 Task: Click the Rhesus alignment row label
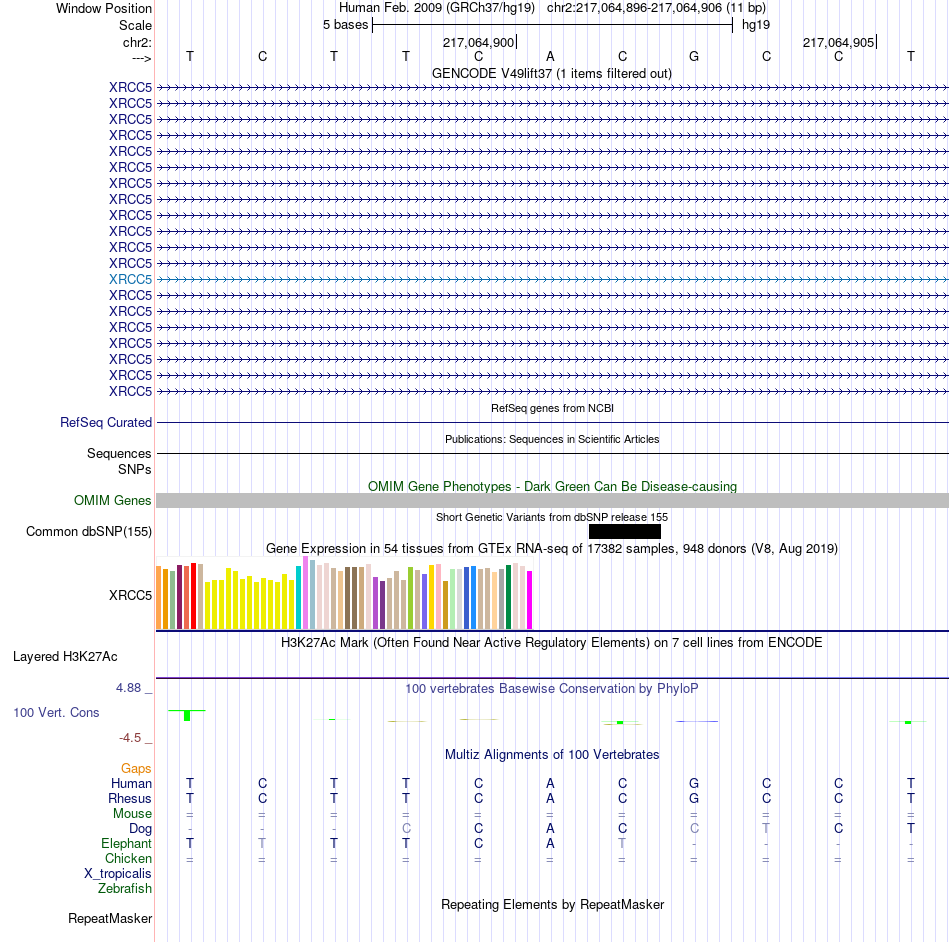[130, 798]
